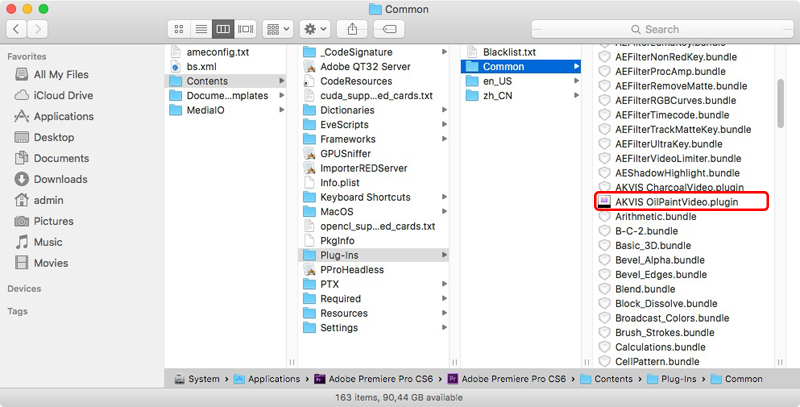Switch to Cover Flow view
This screenshot has height=407, width=800.
pyautogui.click(x=245, y=29)
